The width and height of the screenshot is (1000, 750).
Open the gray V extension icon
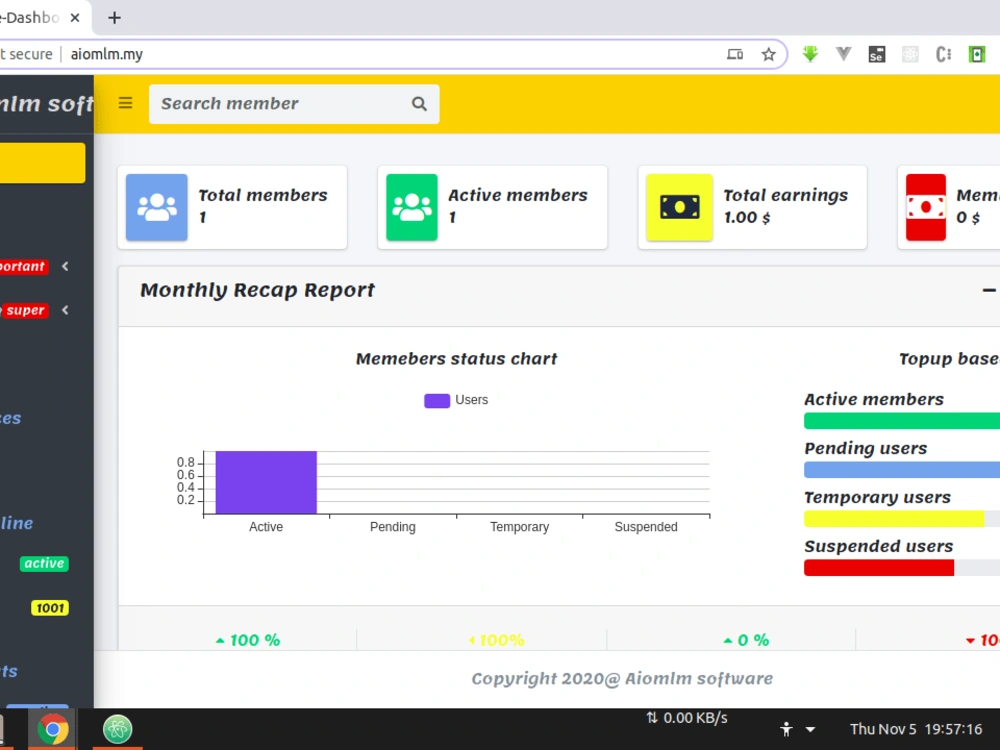click(x=843, y=54)
